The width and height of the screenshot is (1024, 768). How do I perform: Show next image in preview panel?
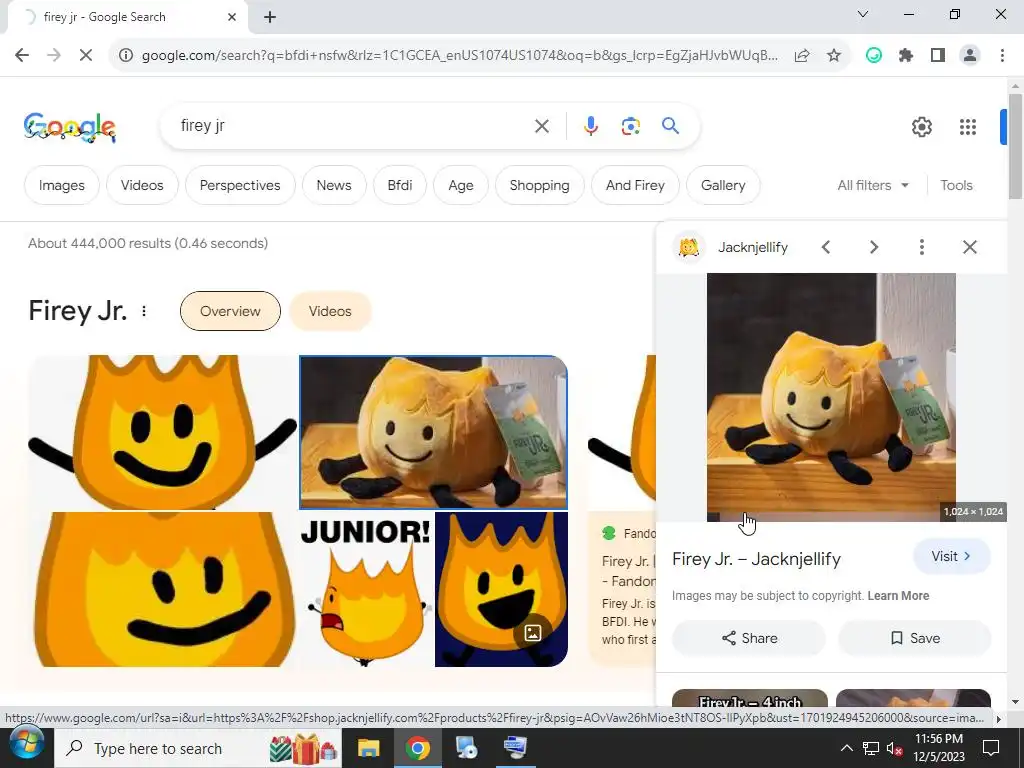click(874, 247)
